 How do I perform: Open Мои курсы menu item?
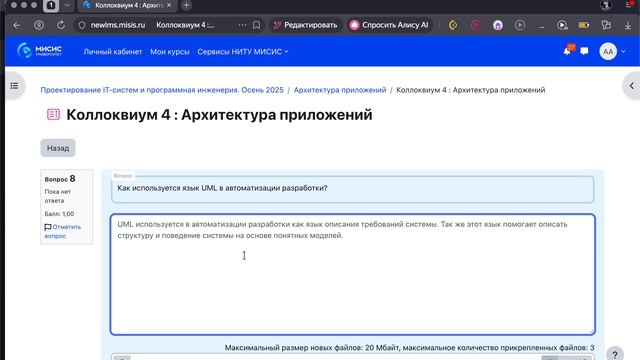170,51
